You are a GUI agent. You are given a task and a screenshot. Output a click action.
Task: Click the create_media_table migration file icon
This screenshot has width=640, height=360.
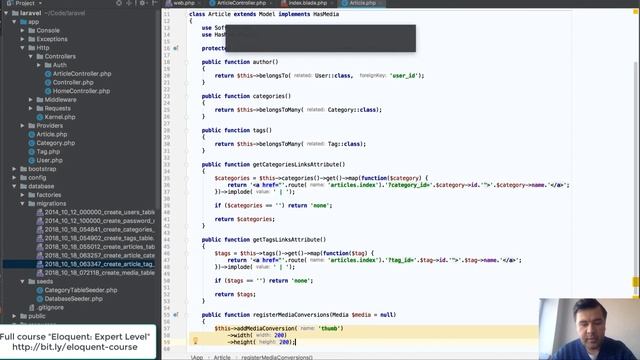point(40,273)
